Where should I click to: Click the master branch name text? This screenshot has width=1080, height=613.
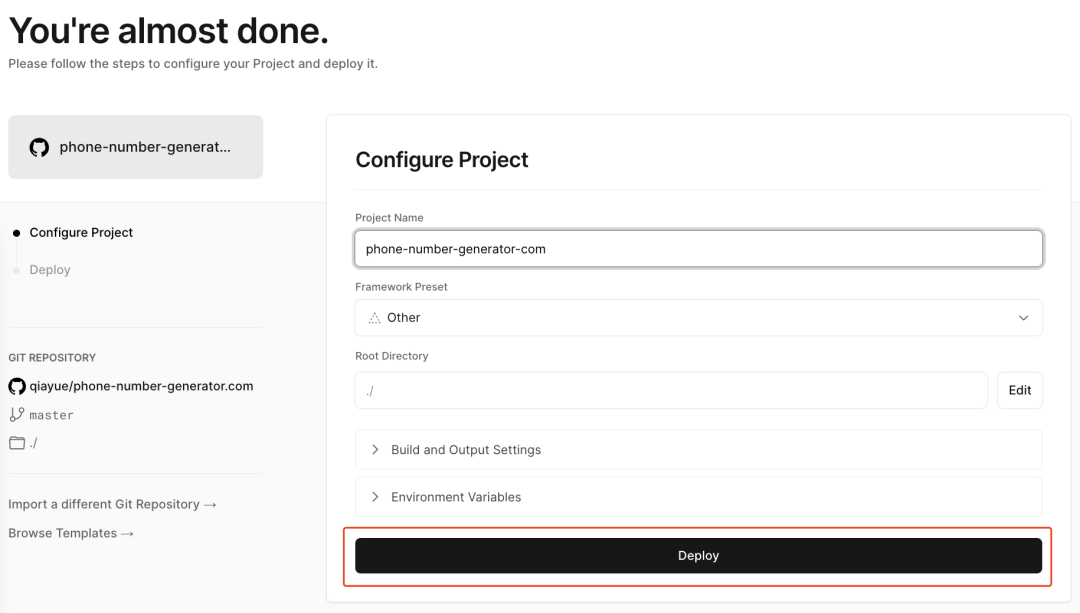point(51,415)
